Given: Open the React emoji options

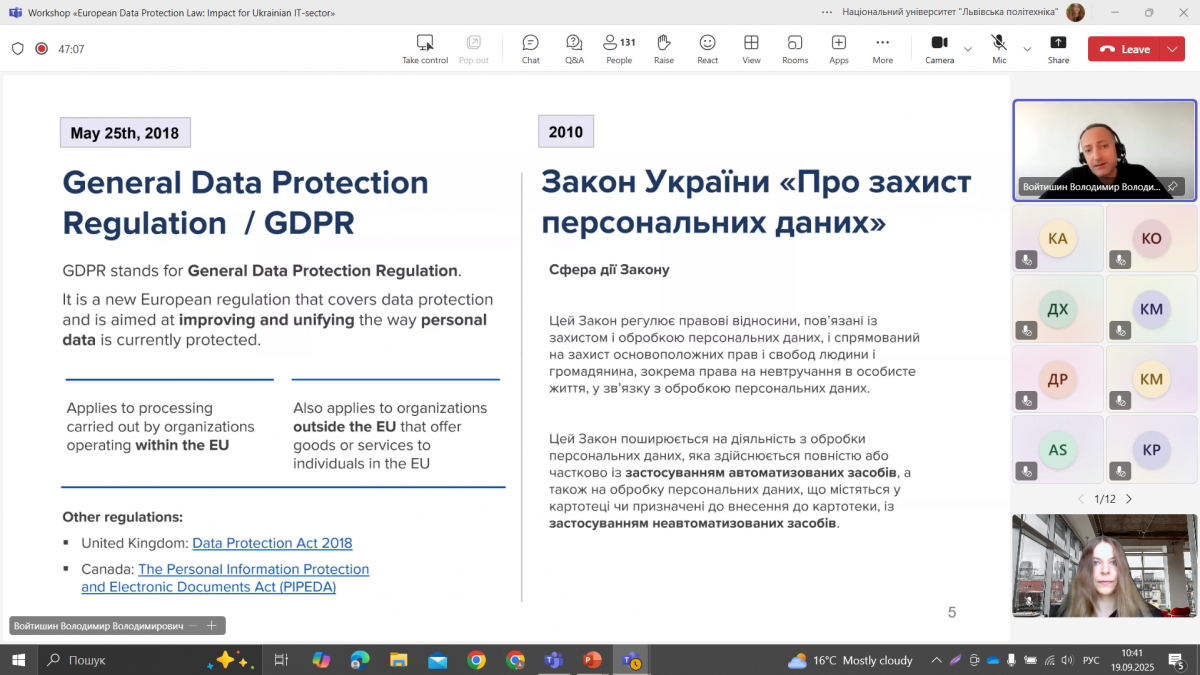Looking at the screenshot, I should click(x=707, y=47).
